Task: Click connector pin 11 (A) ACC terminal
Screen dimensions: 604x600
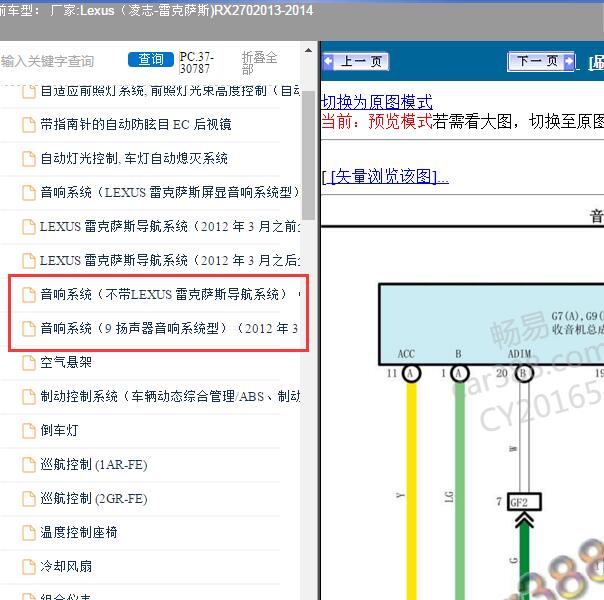Action: (x=411, y=373)
